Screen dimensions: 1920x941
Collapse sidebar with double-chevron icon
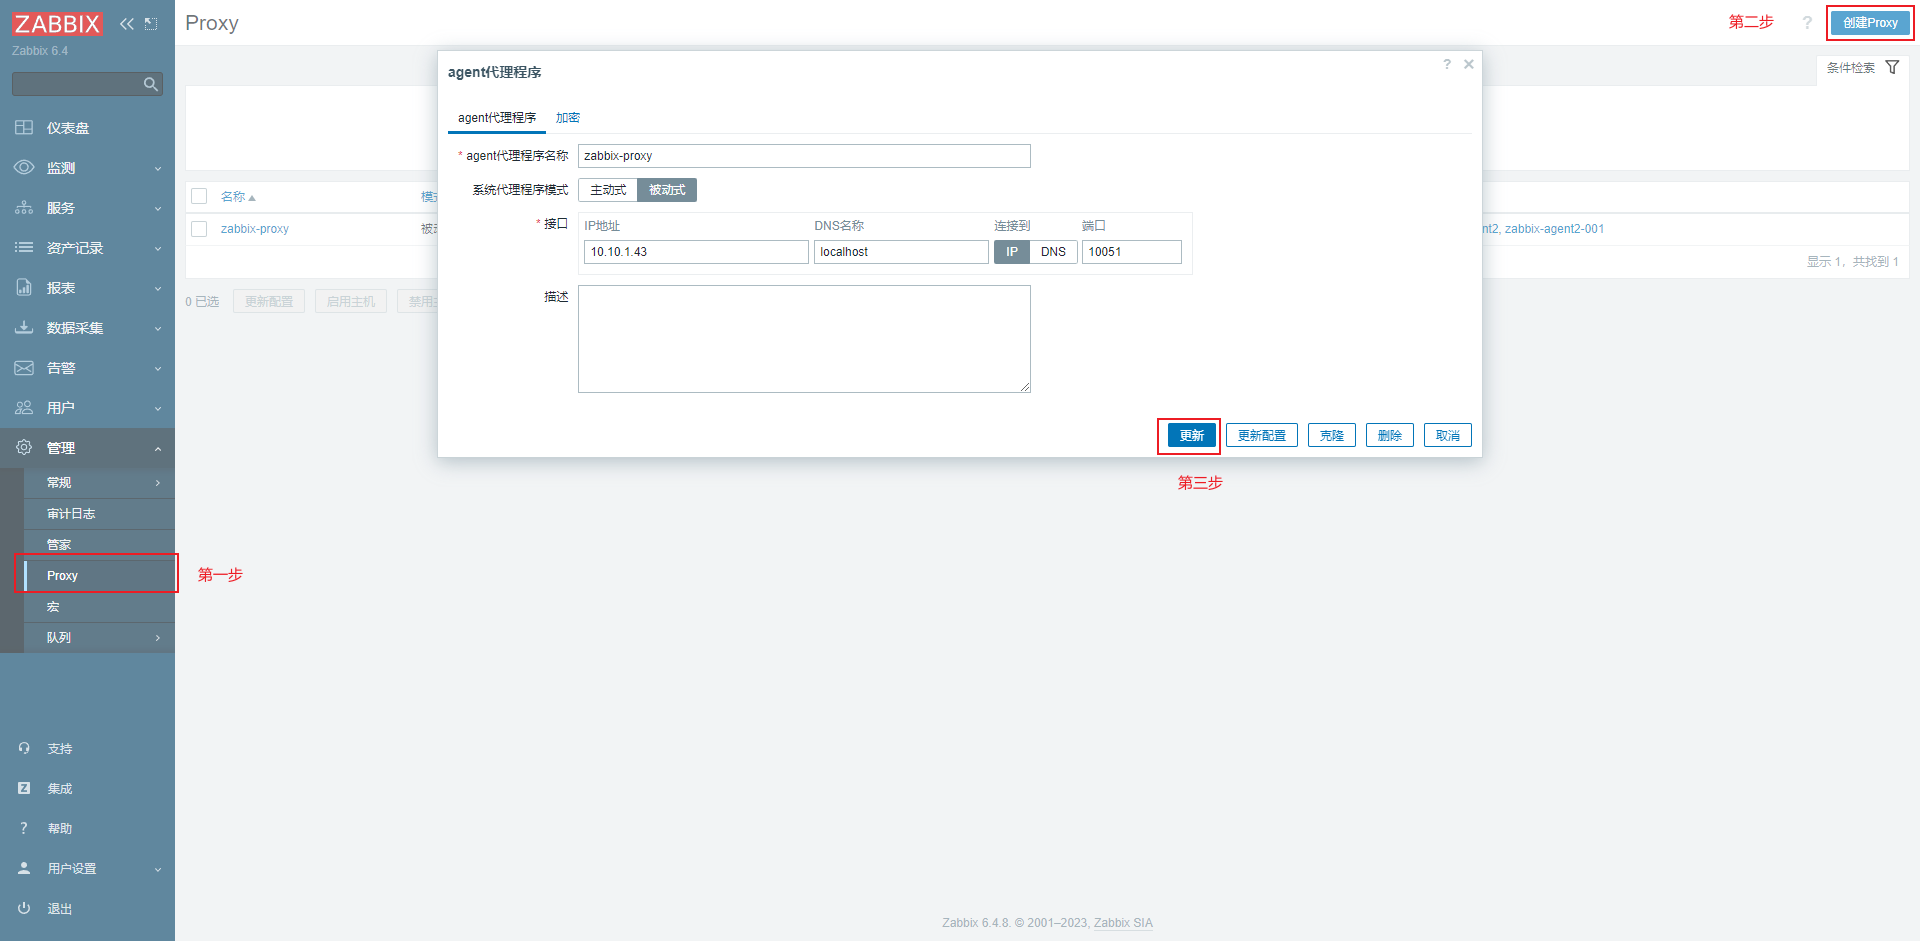[127, 24]
